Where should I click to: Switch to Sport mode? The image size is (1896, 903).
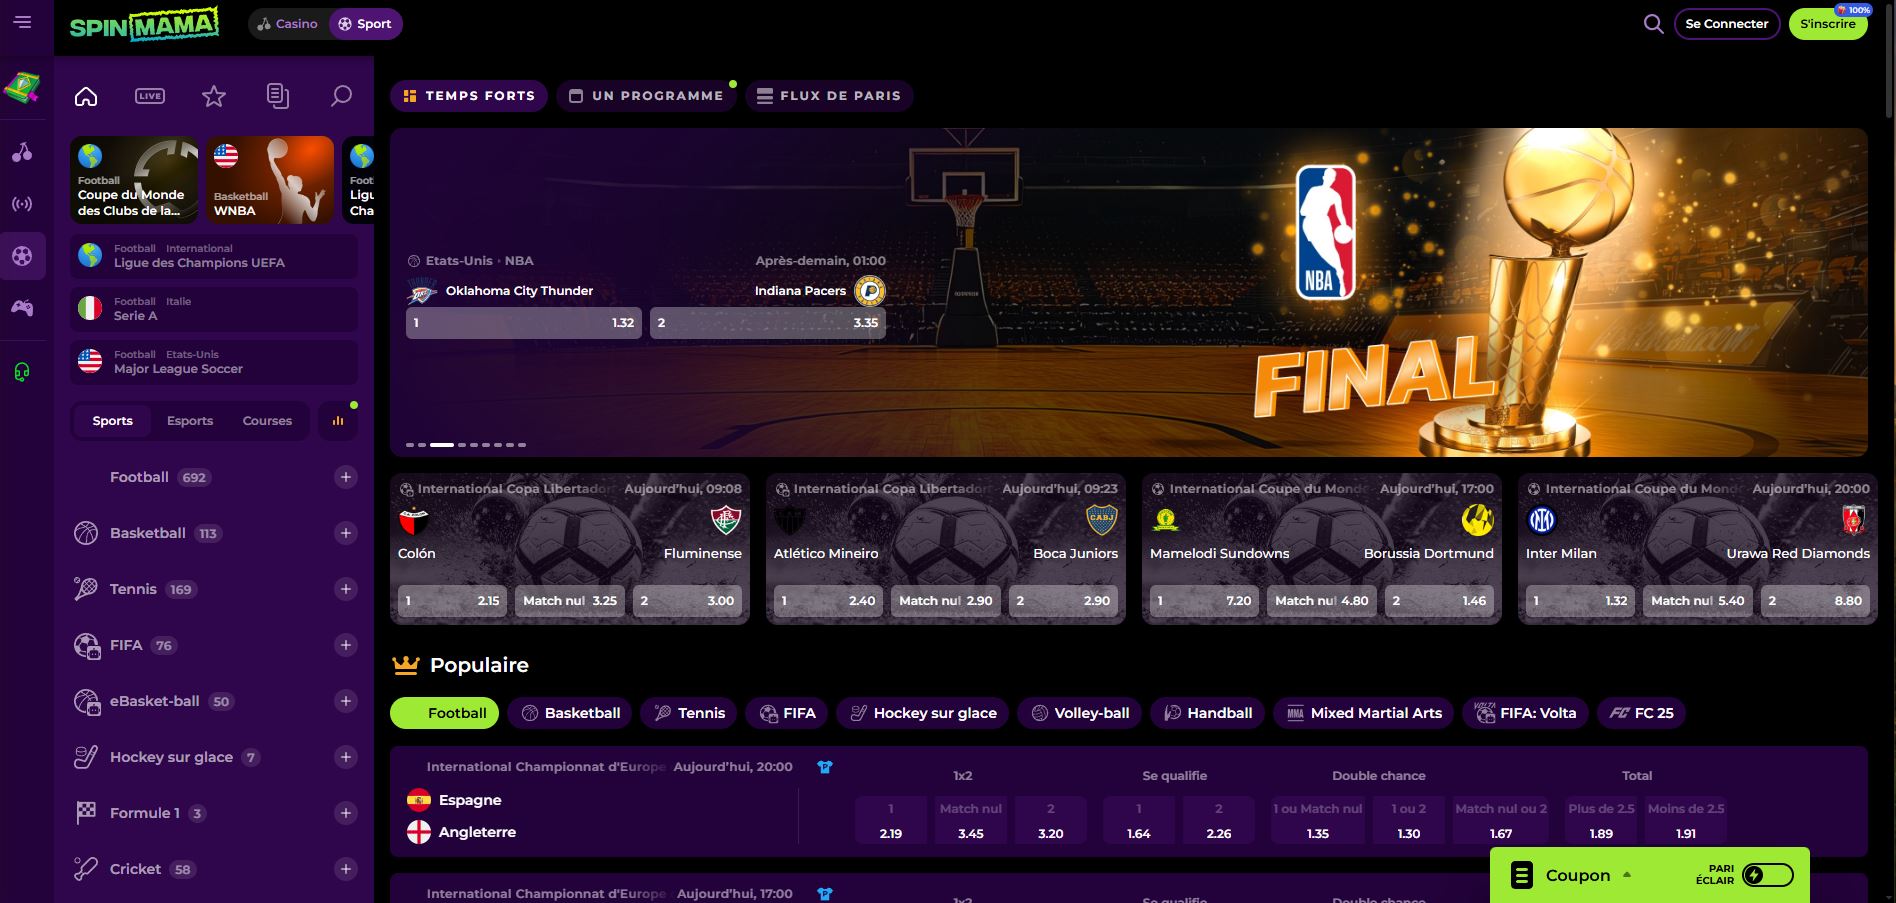[x=365, y=24]
